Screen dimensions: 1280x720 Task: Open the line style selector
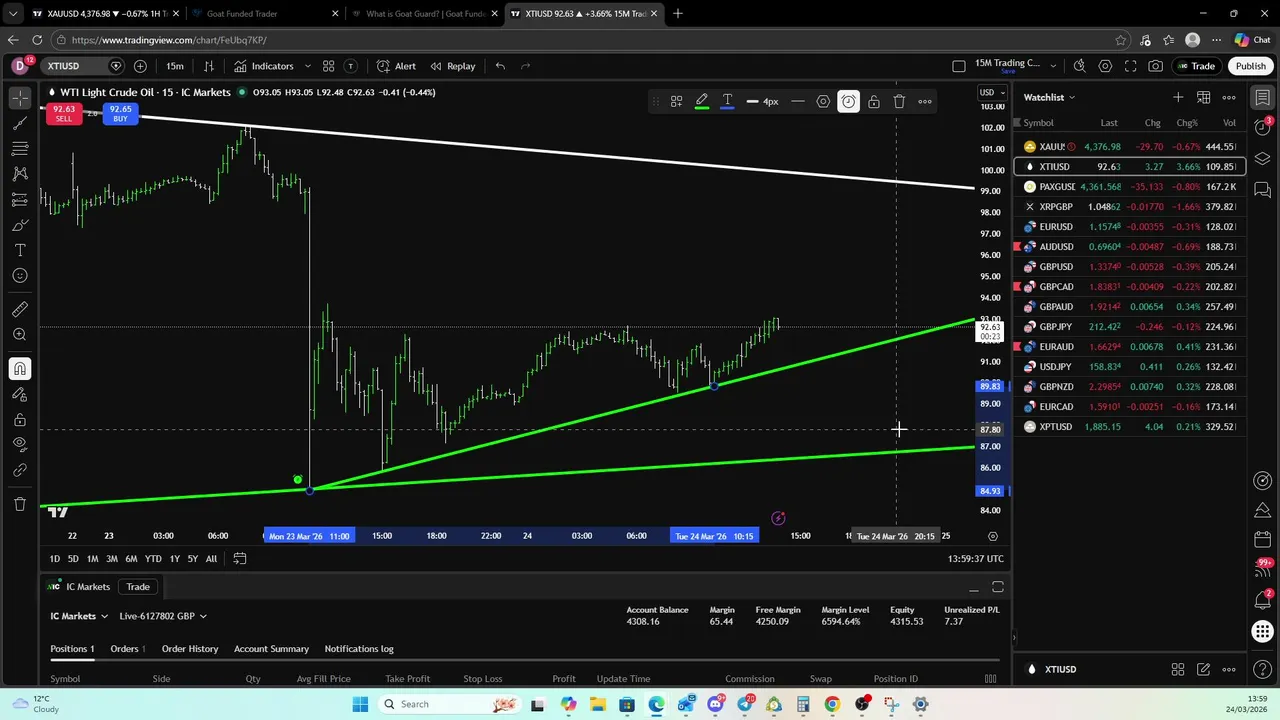tap(797, 101)
